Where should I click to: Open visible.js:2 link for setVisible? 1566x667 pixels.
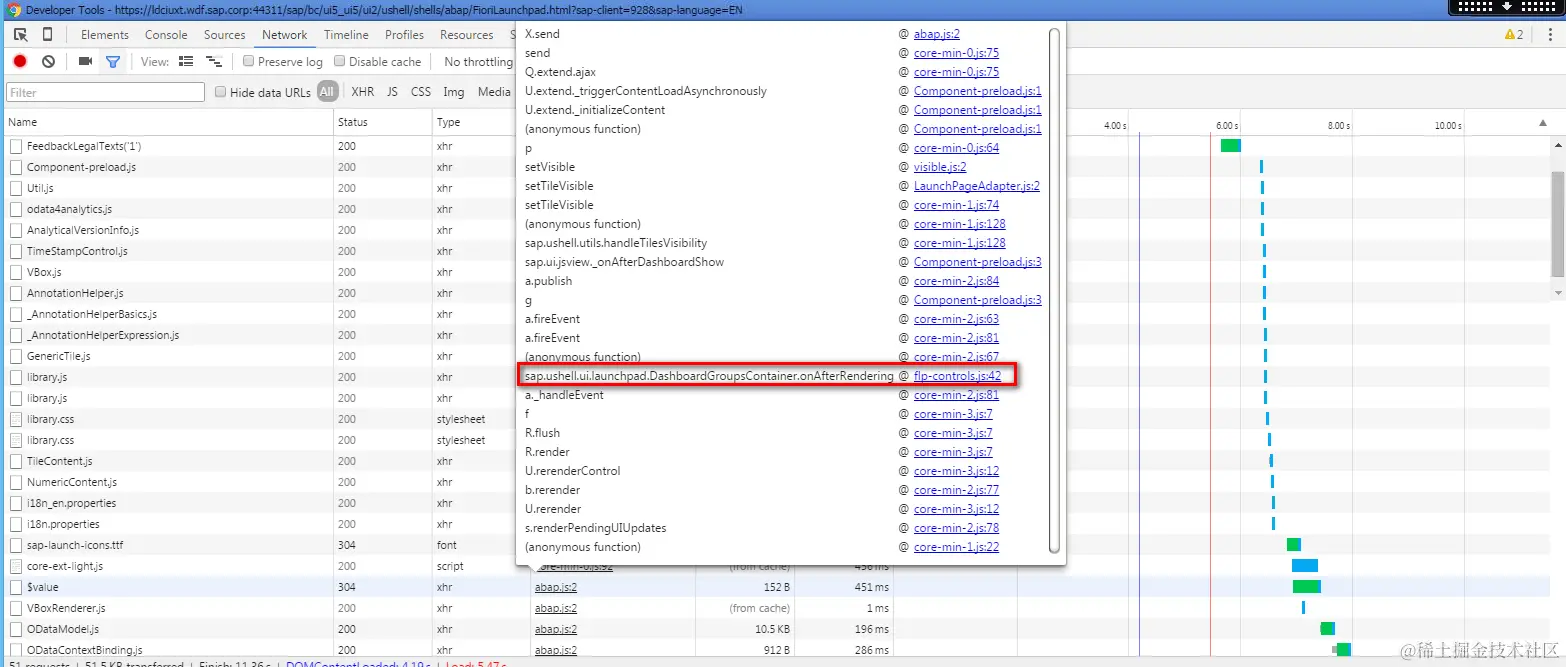[940, 167]
